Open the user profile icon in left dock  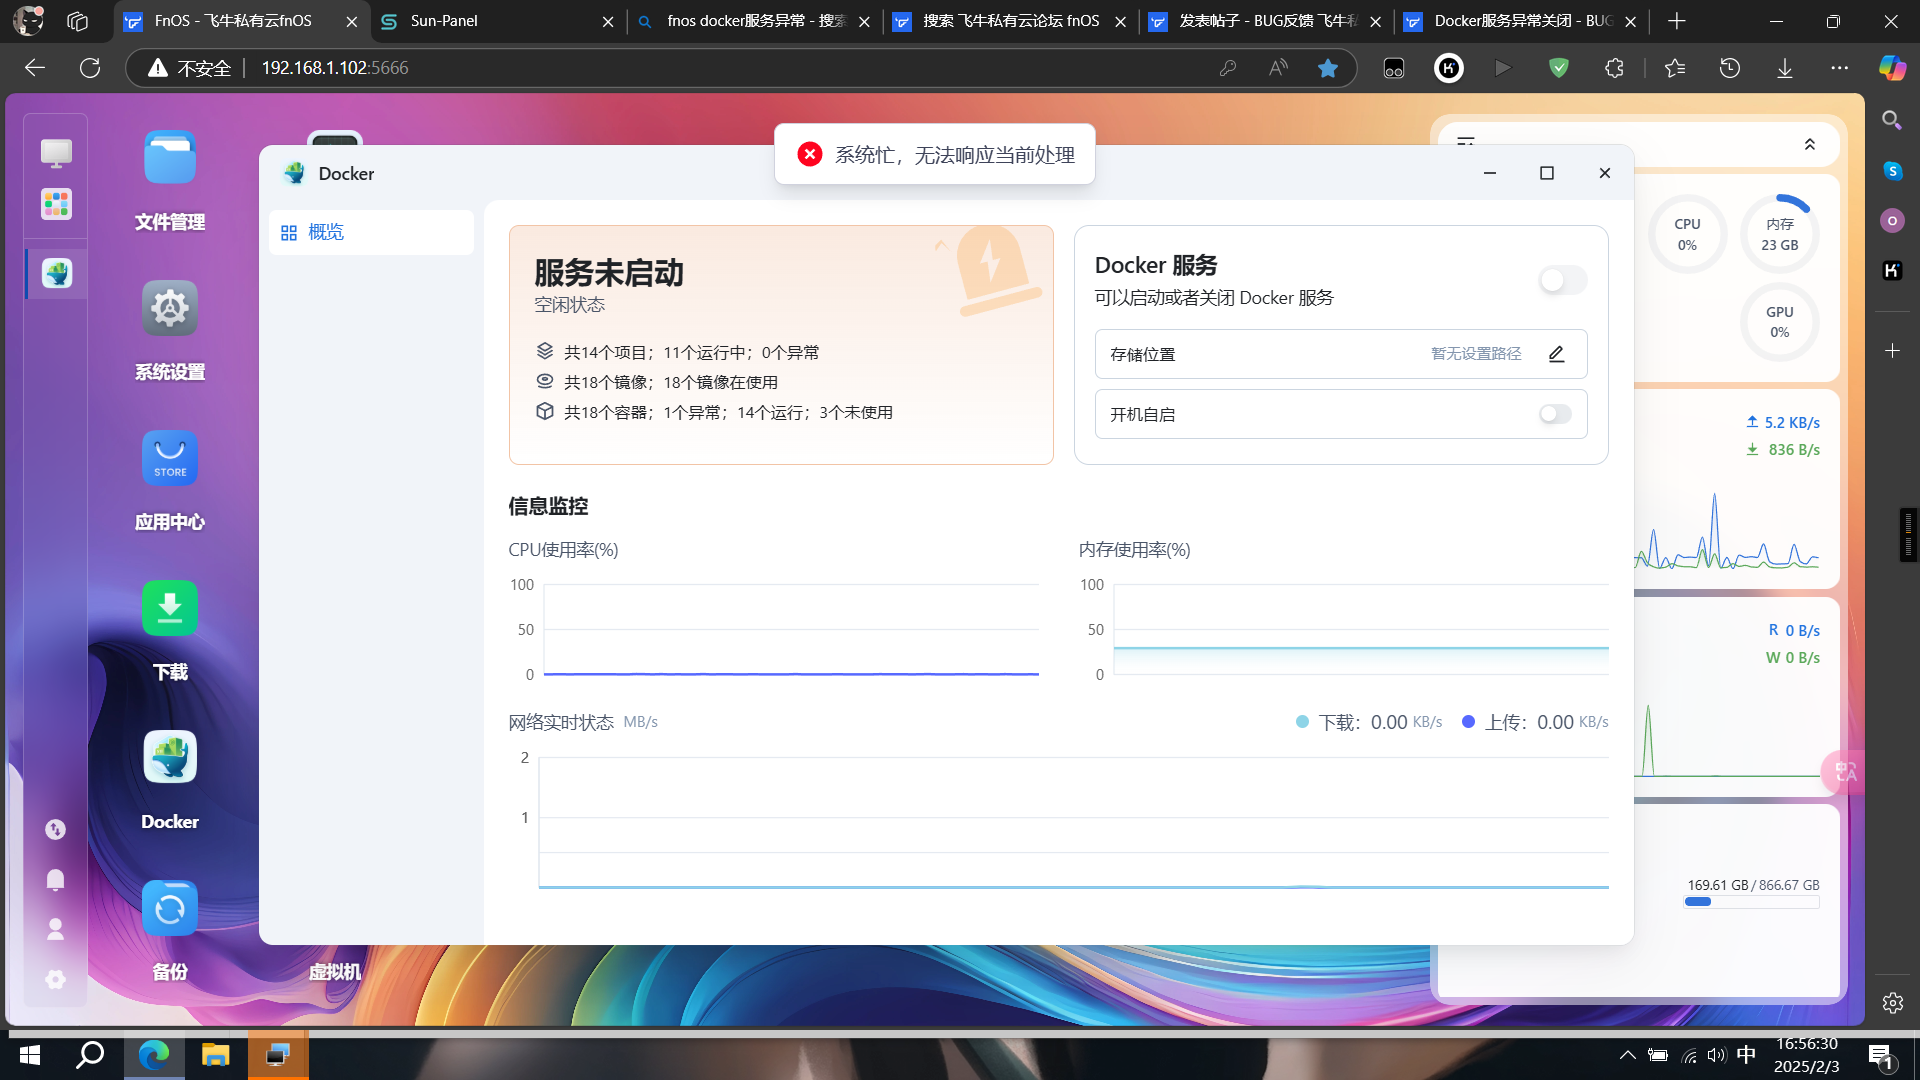[x=55, y=929]
